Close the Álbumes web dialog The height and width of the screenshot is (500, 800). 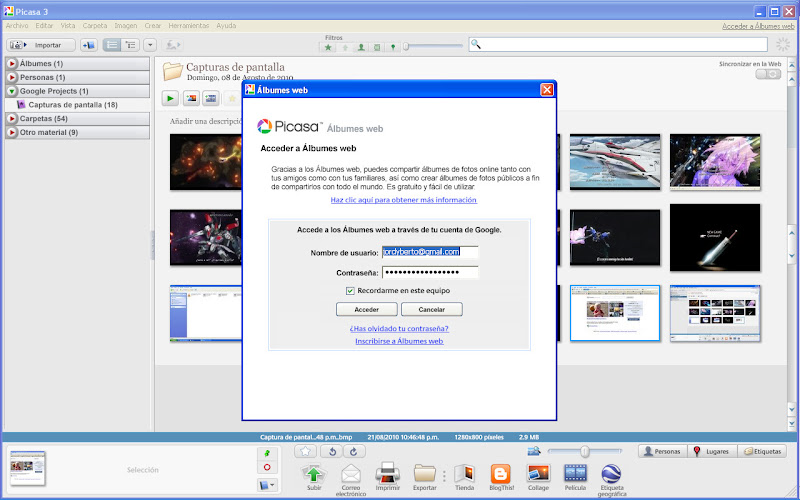pos(547,90)
